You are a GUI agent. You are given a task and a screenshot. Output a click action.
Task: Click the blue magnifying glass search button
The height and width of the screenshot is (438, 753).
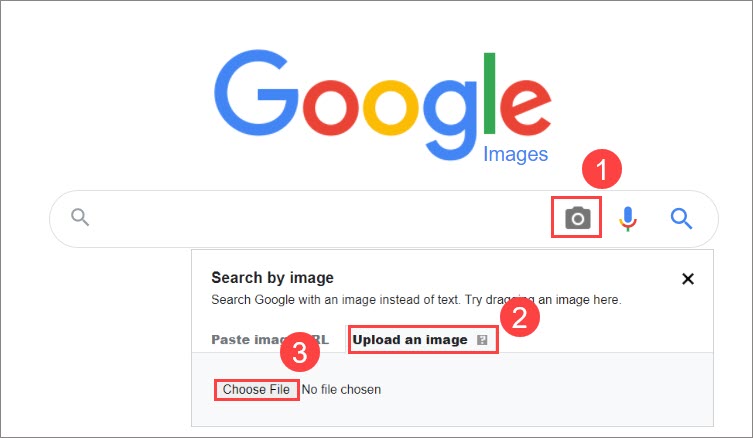pos(681,219)
